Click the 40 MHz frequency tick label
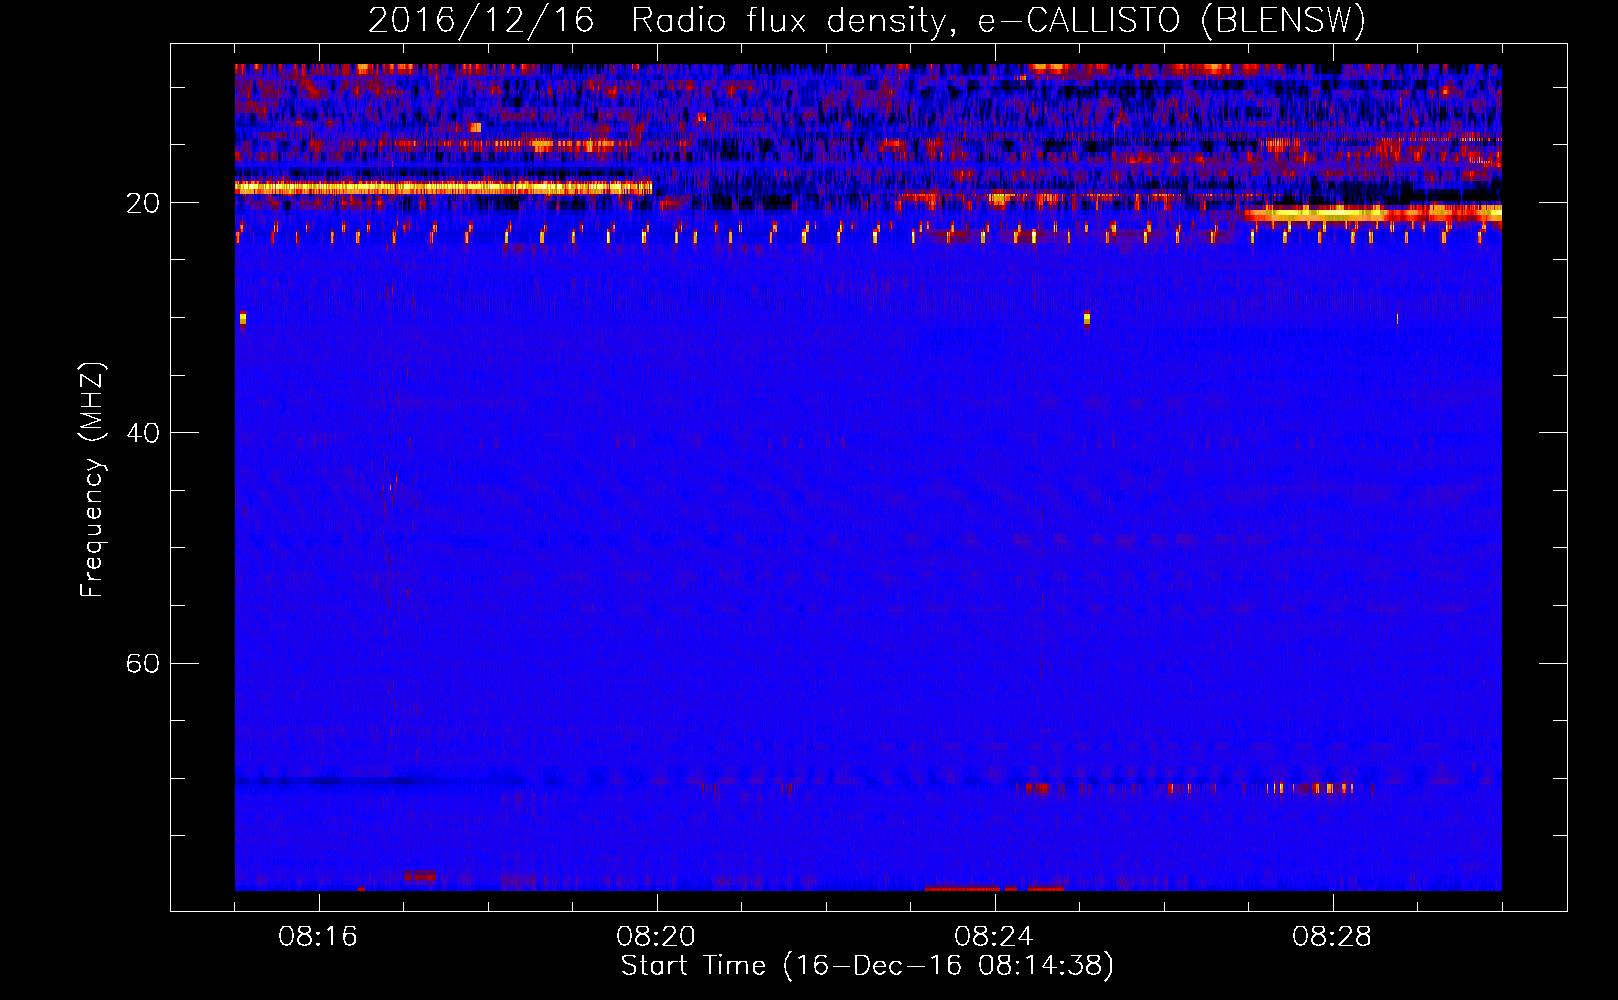This screenshot has height=1000, width=1618. coord(143,433)
